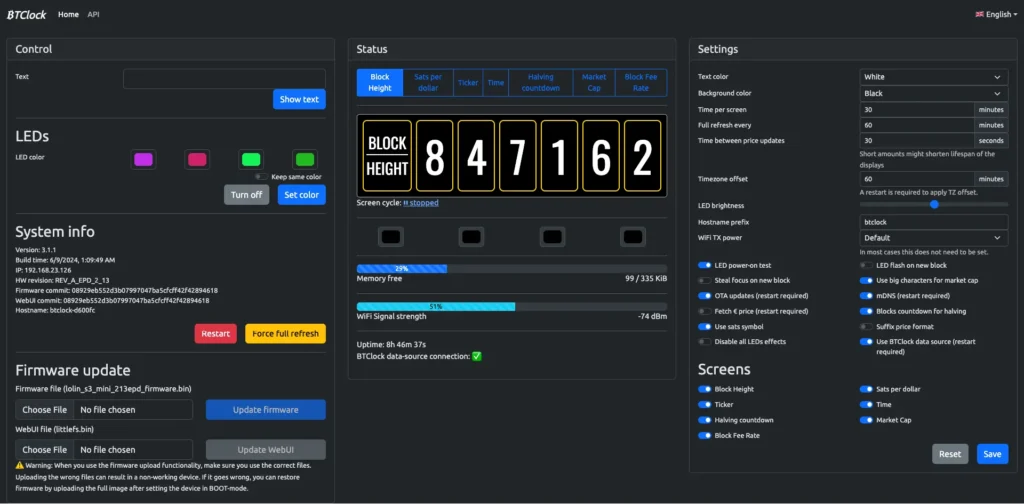Toggle mDNS switch
Viewport: 1024px width, 504px height.
pyautogui.click(x=866, y=296)
